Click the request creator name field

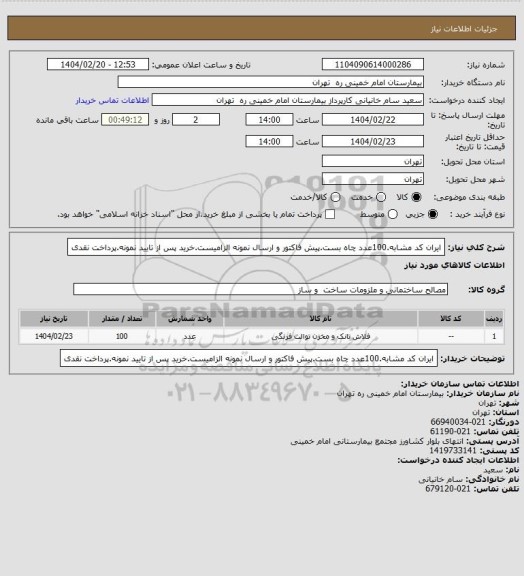coord(287,100)
